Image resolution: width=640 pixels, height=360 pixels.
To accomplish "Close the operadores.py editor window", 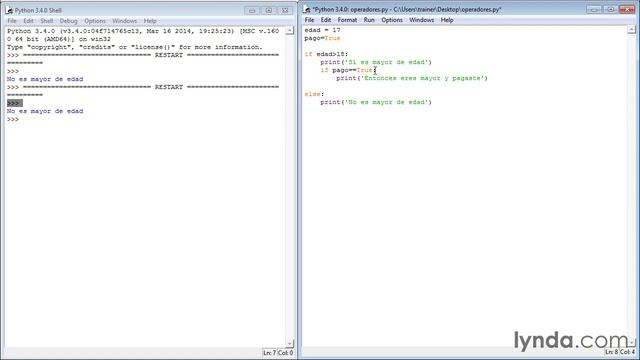I will pyautogui.click(x=627, y=9).
